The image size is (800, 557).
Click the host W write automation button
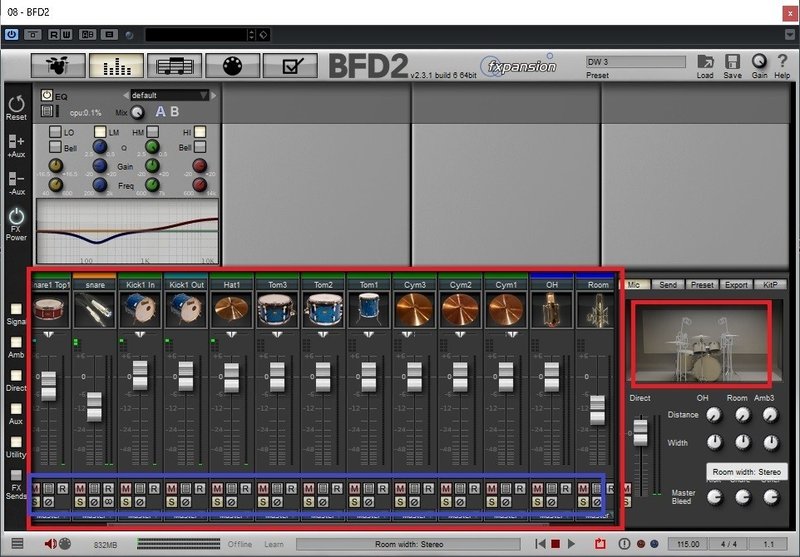(x=66, y=35)
